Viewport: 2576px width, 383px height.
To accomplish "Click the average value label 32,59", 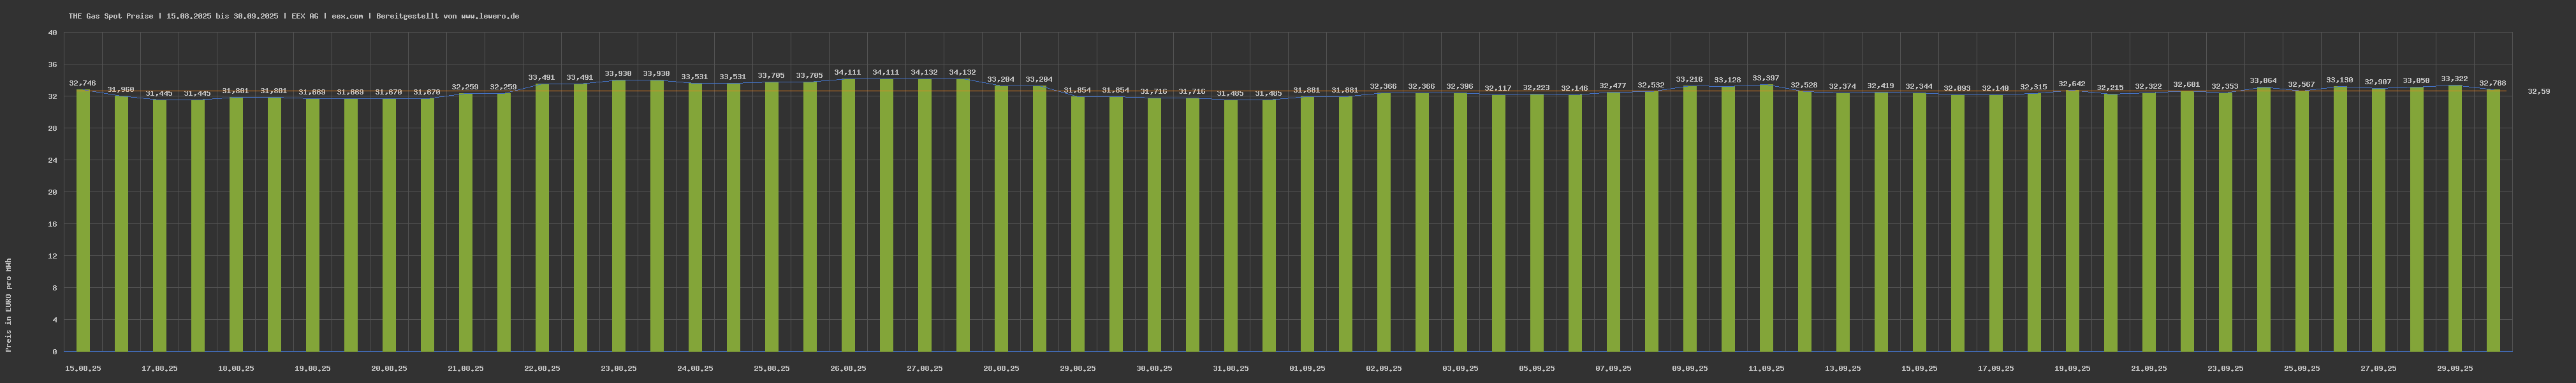I will point(2538,91).
